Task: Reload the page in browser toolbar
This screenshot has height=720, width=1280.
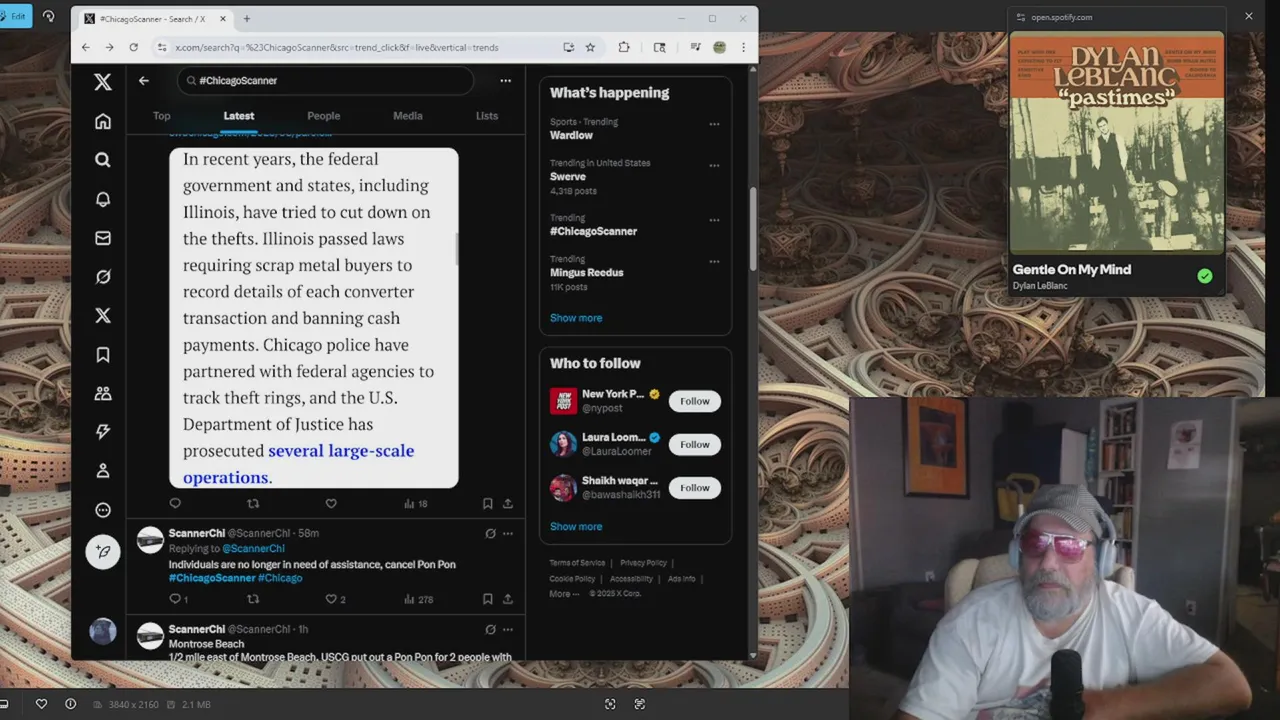Action: (x=132, y=47)
